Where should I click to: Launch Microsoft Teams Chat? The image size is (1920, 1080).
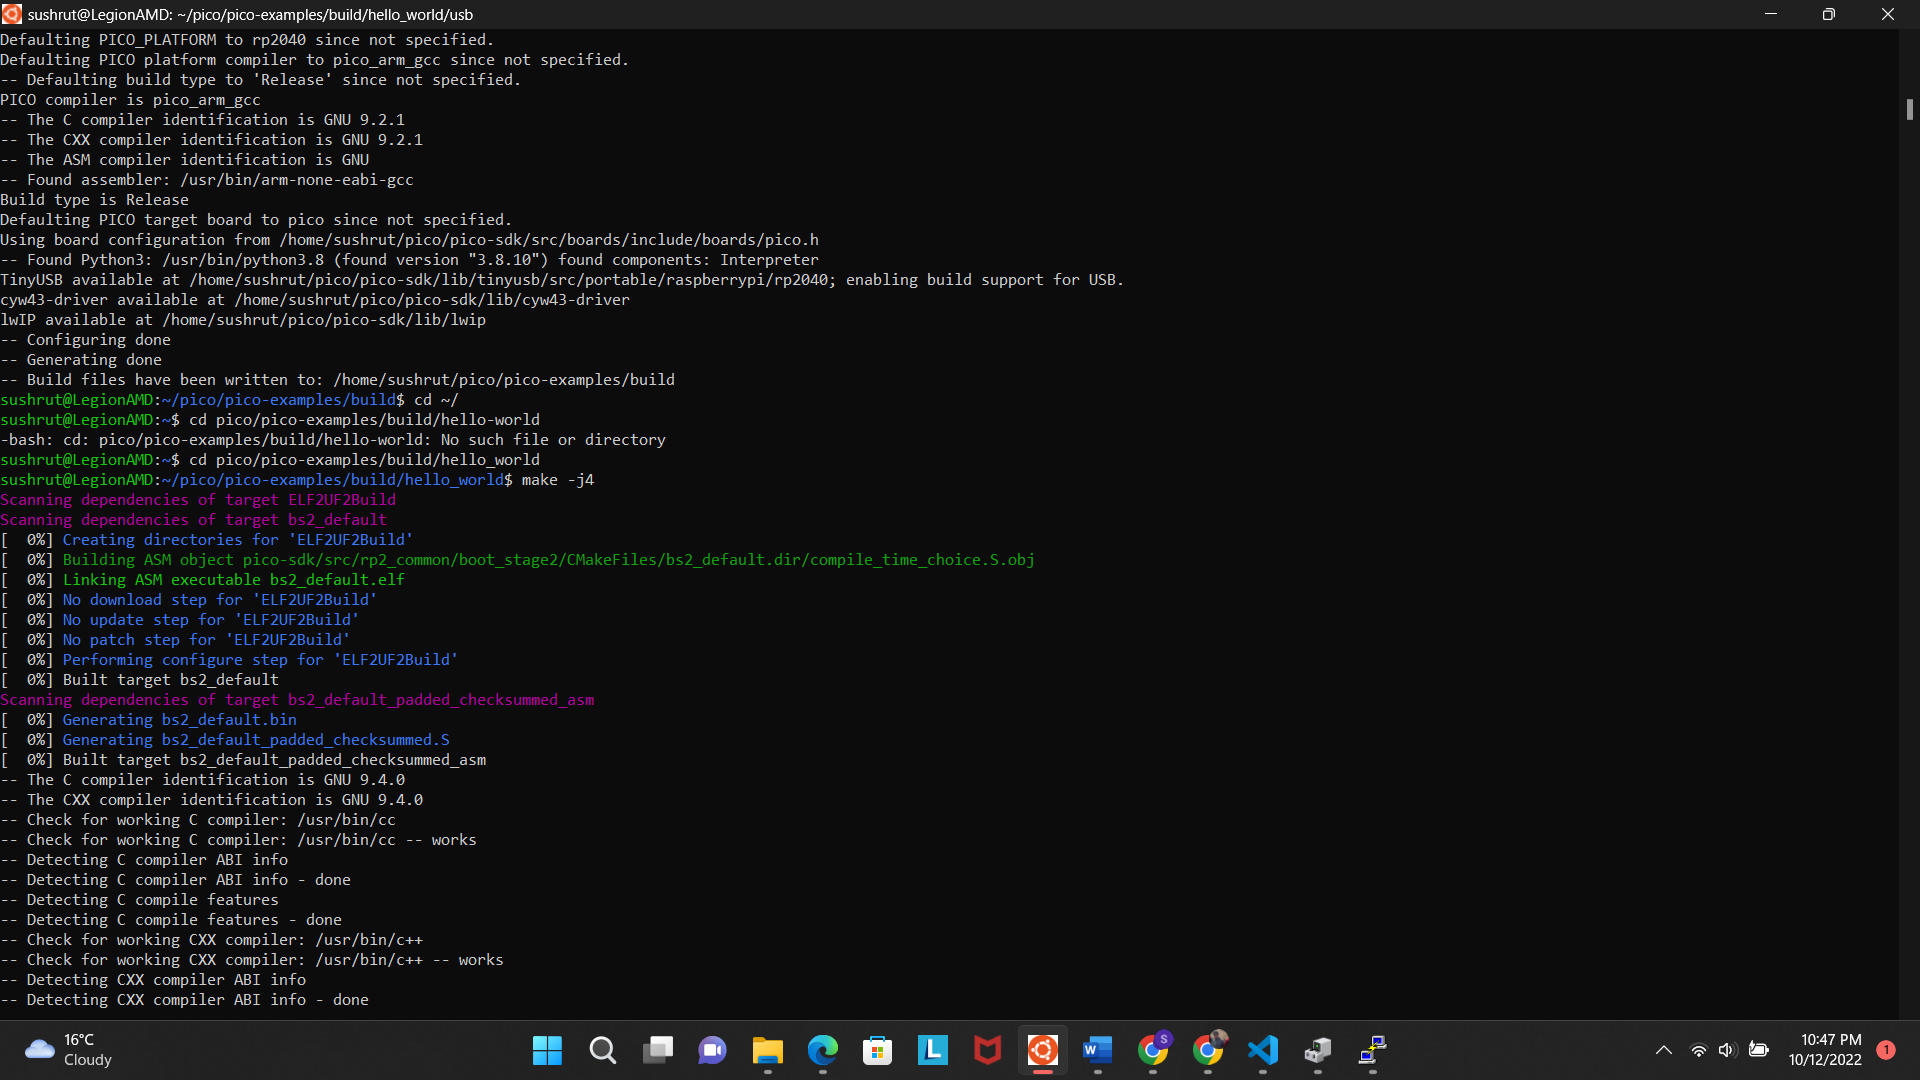712,1050
